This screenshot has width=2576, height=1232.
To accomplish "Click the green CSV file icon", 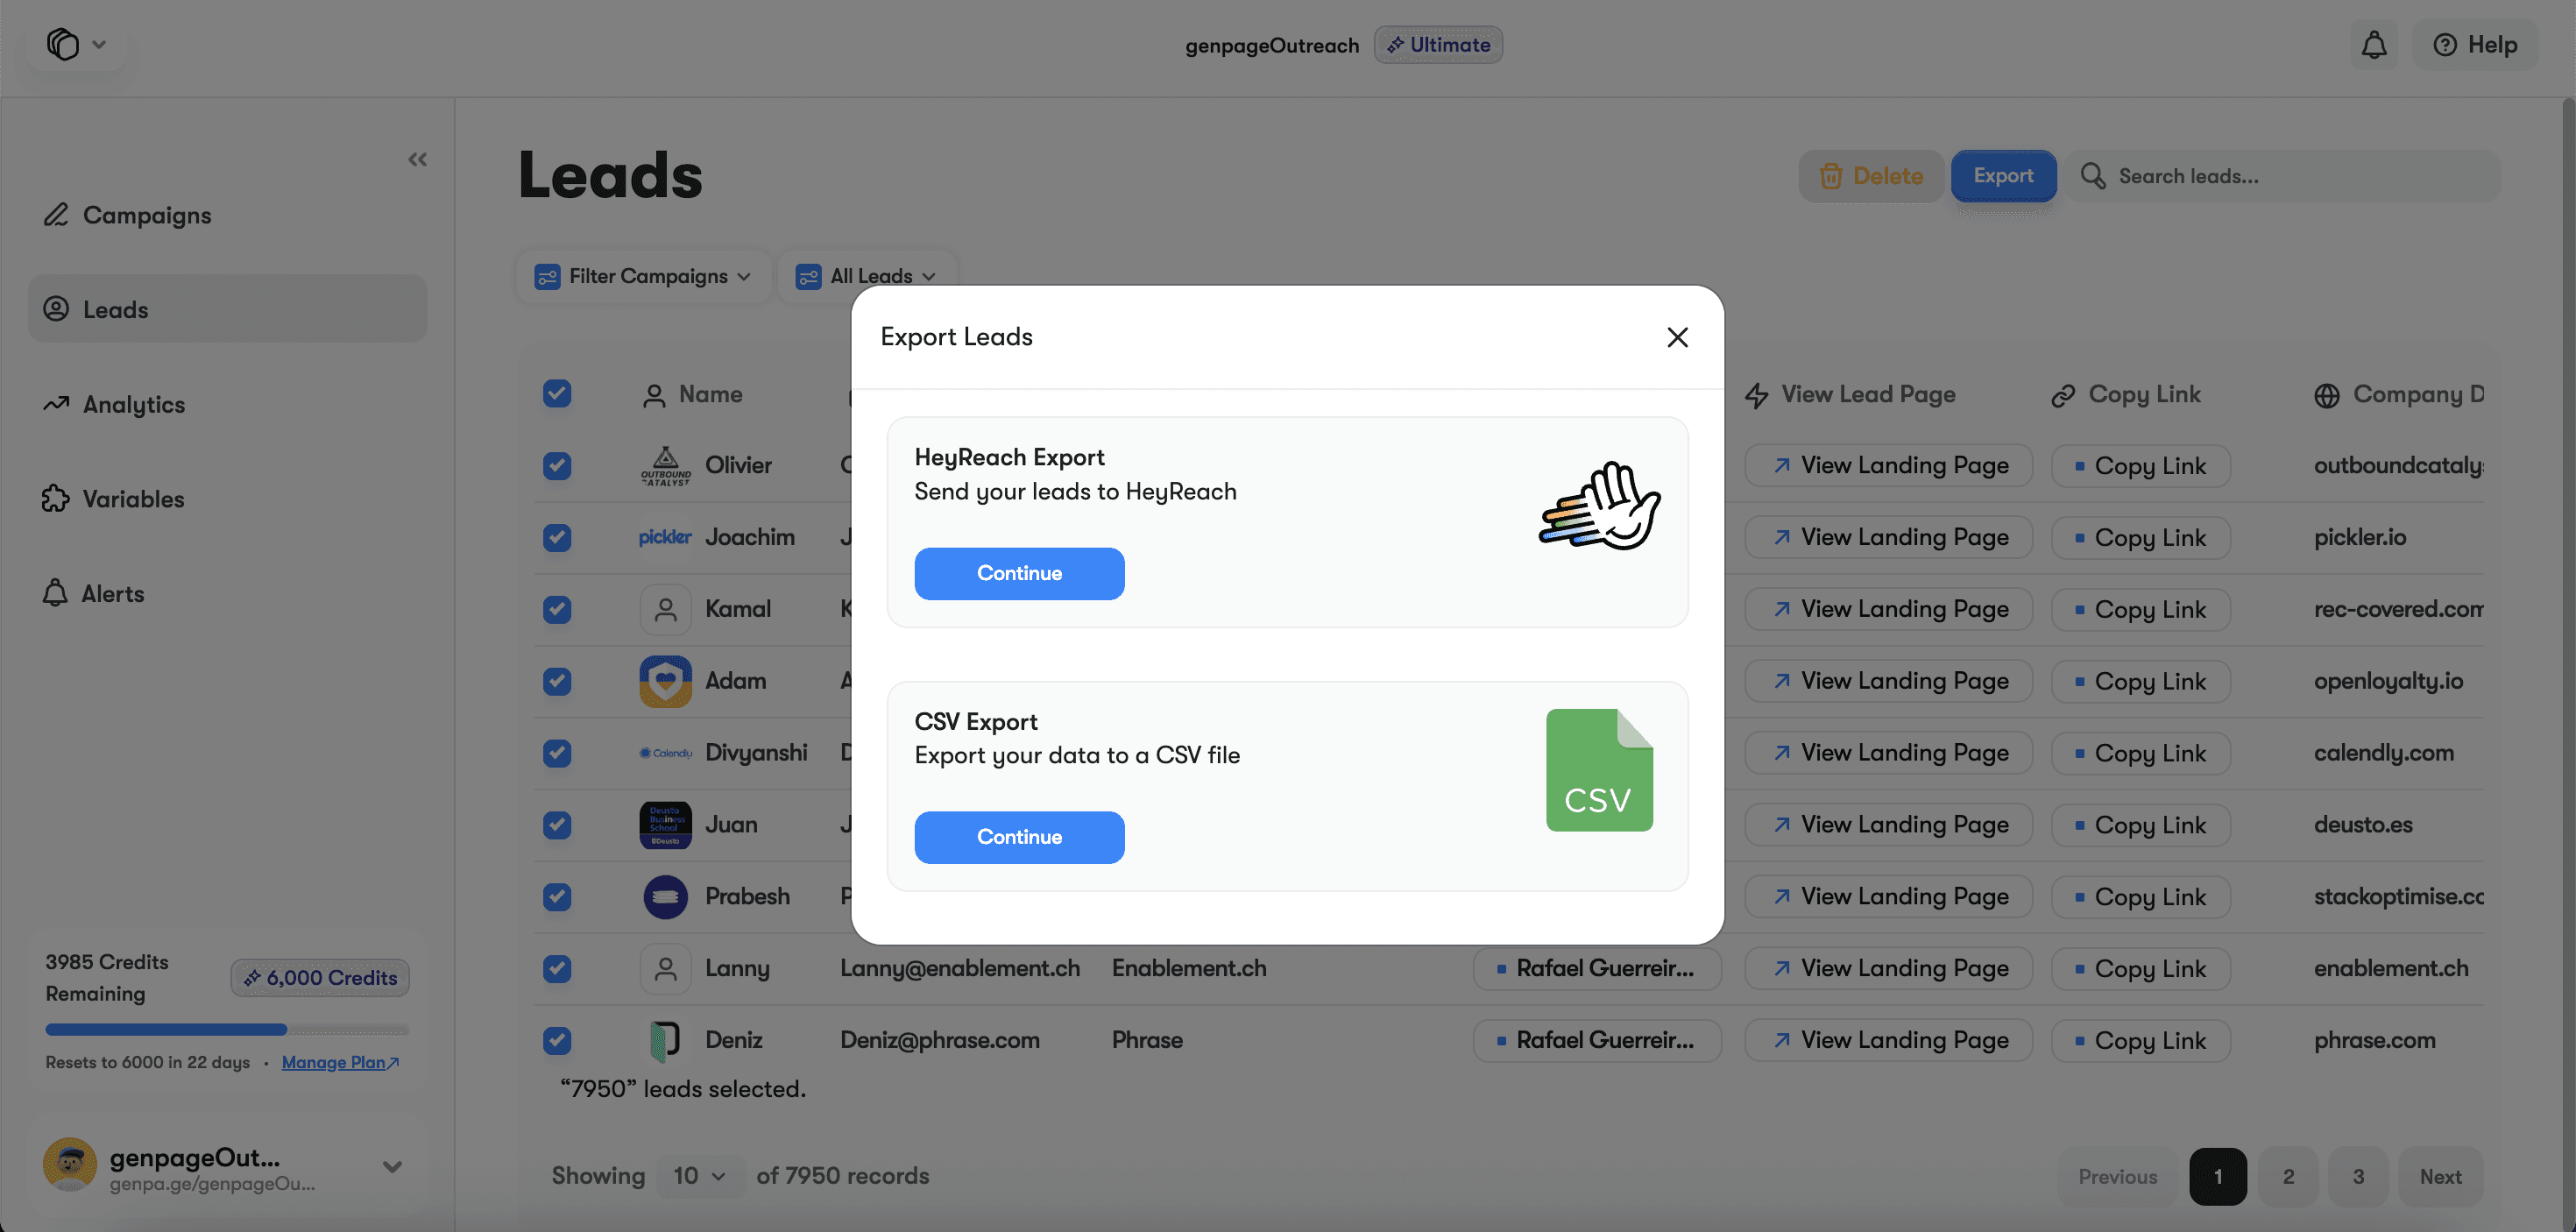I will coord(1598,770).
